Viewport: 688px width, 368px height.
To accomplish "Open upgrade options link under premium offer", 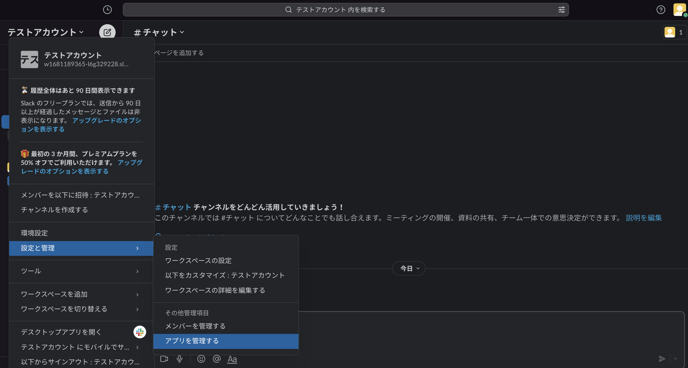I will (82, 167).
